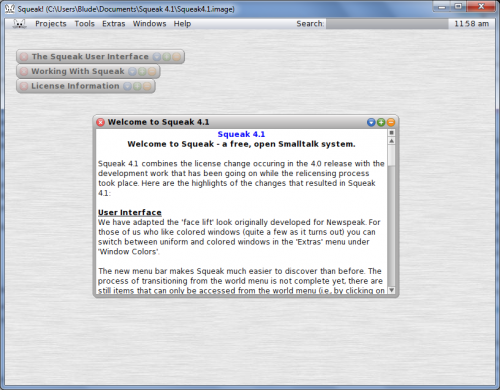The image size is (500, 390).
Task: Click green expand icon of License Information
Action: click(x=137, y=86)
